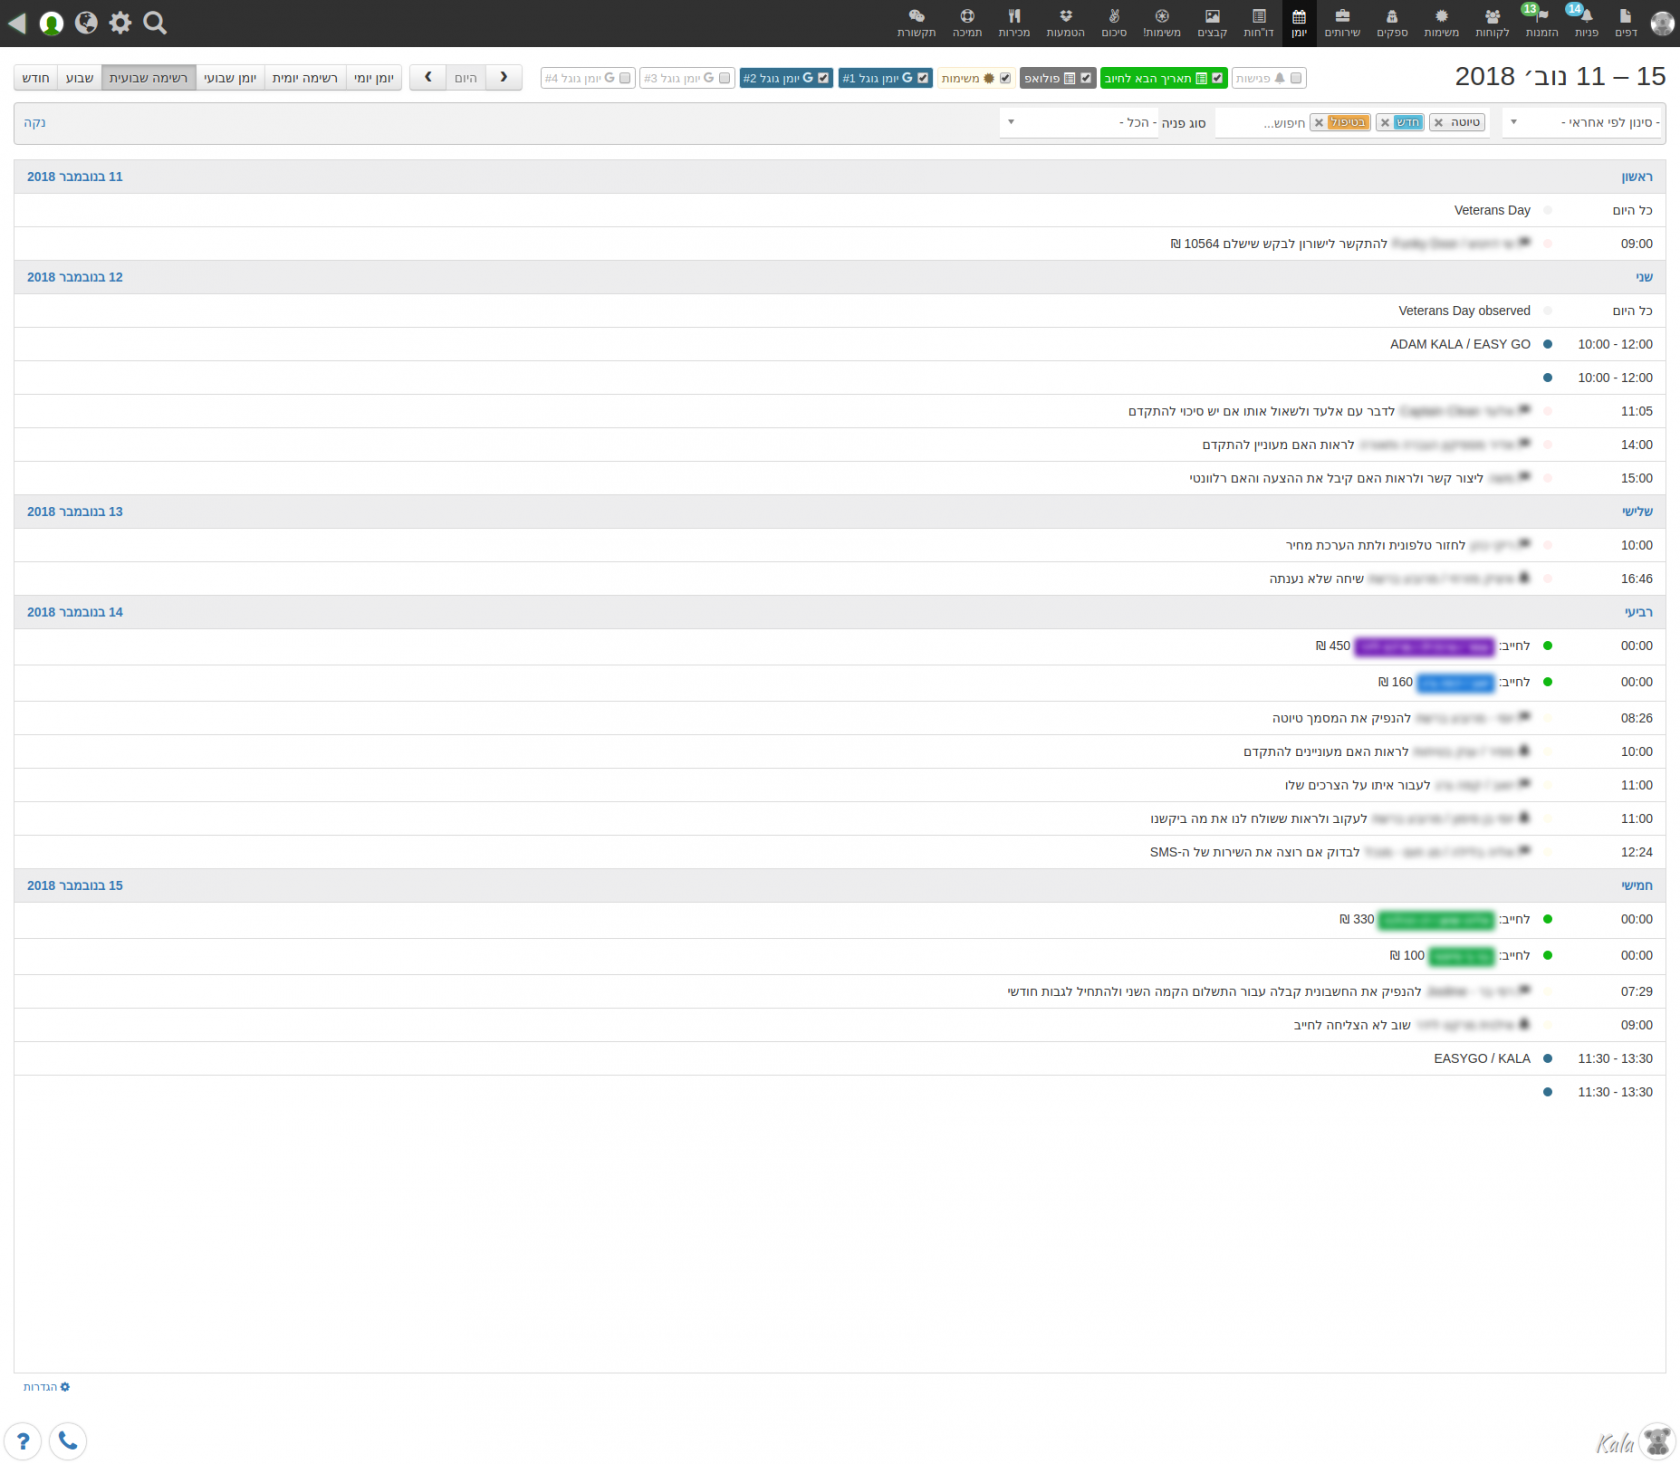
Task: Click the phone icon at bottom left
Action: coord(68,1440)
